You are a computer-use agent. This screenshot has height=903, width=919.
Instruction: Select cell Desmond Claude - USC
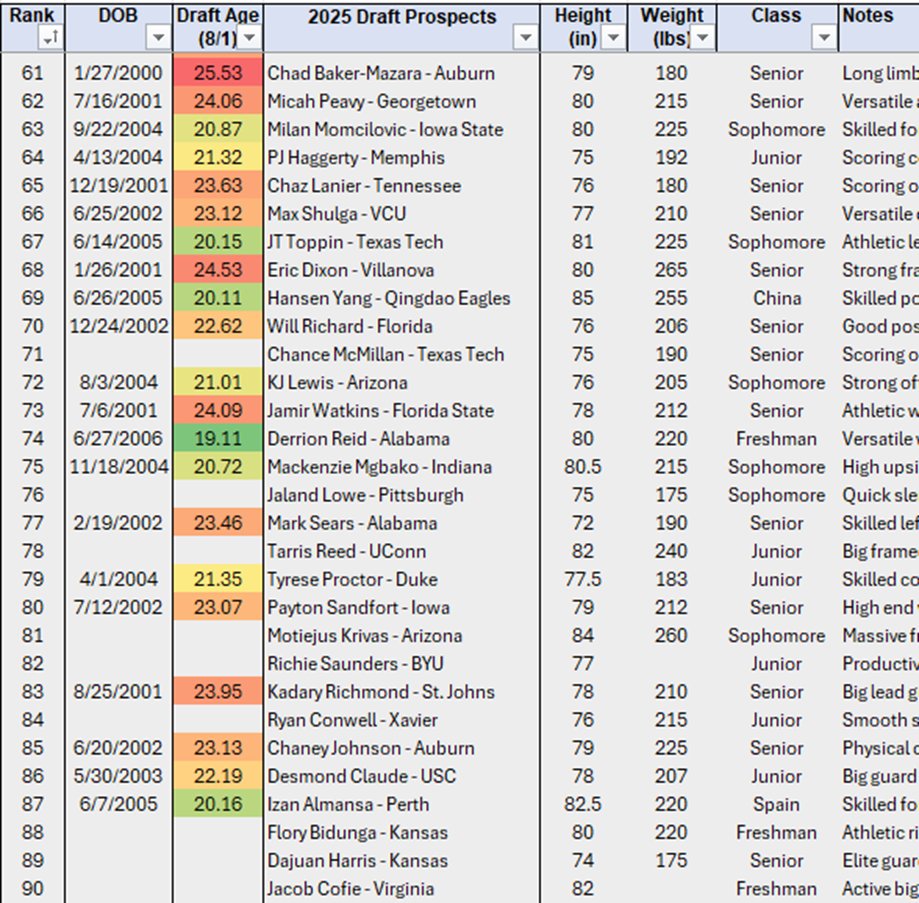pyautogui.click(x=401, y=776)
